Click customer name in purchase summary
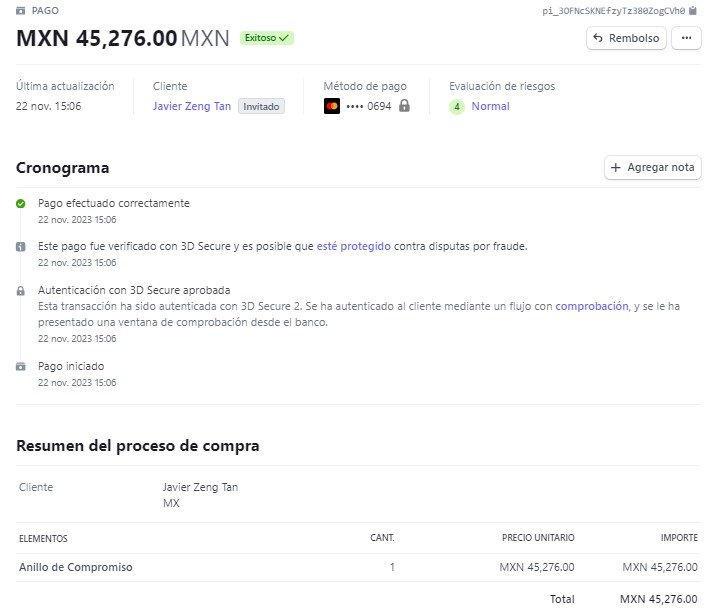715x610 pixels. pyautogui.click(x=201, y=487)
